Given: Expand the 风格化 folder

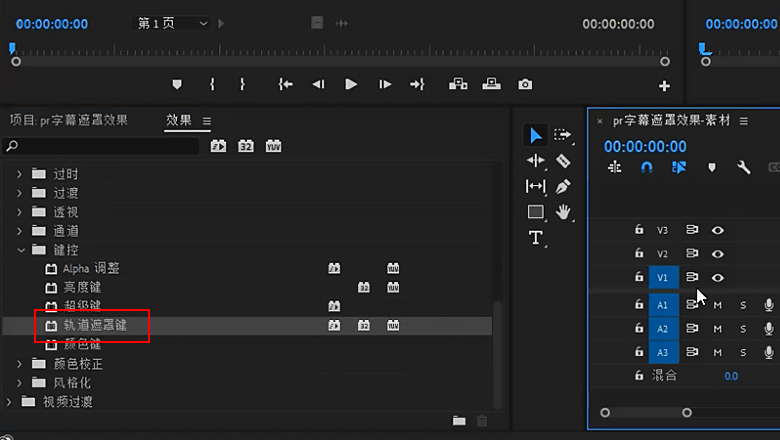Looking at the screenshot, I should click(x=19, y=383).
